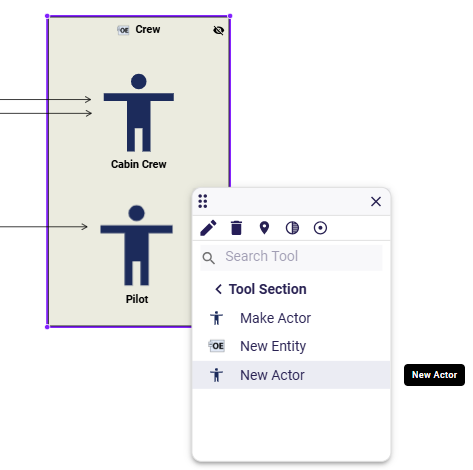Click the Search Tool input field
Viewport: 473px width, 470px height.
291,257
